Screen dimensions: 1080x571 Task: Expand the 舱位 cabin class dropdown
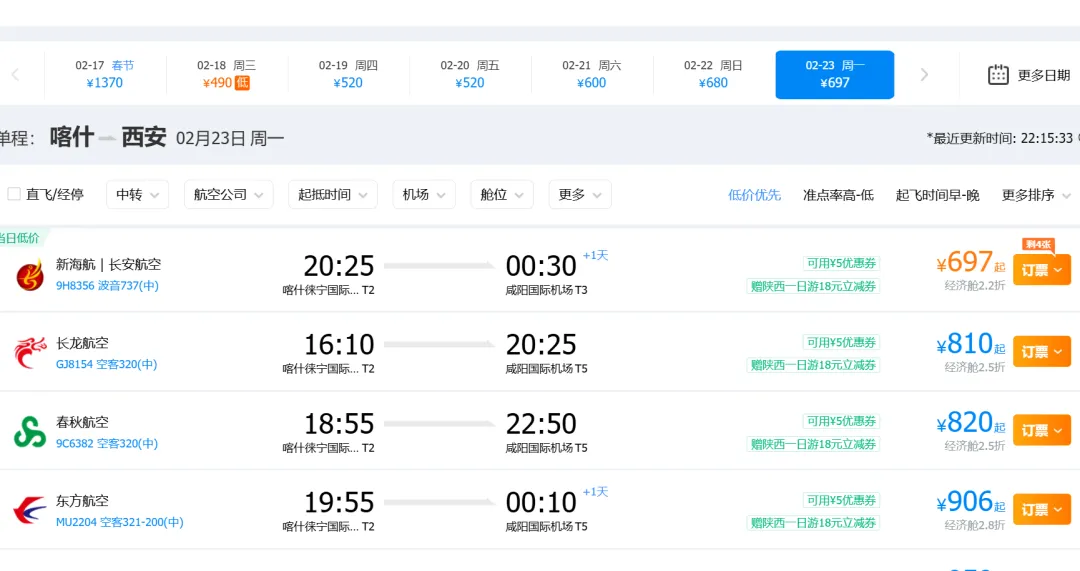501,195
